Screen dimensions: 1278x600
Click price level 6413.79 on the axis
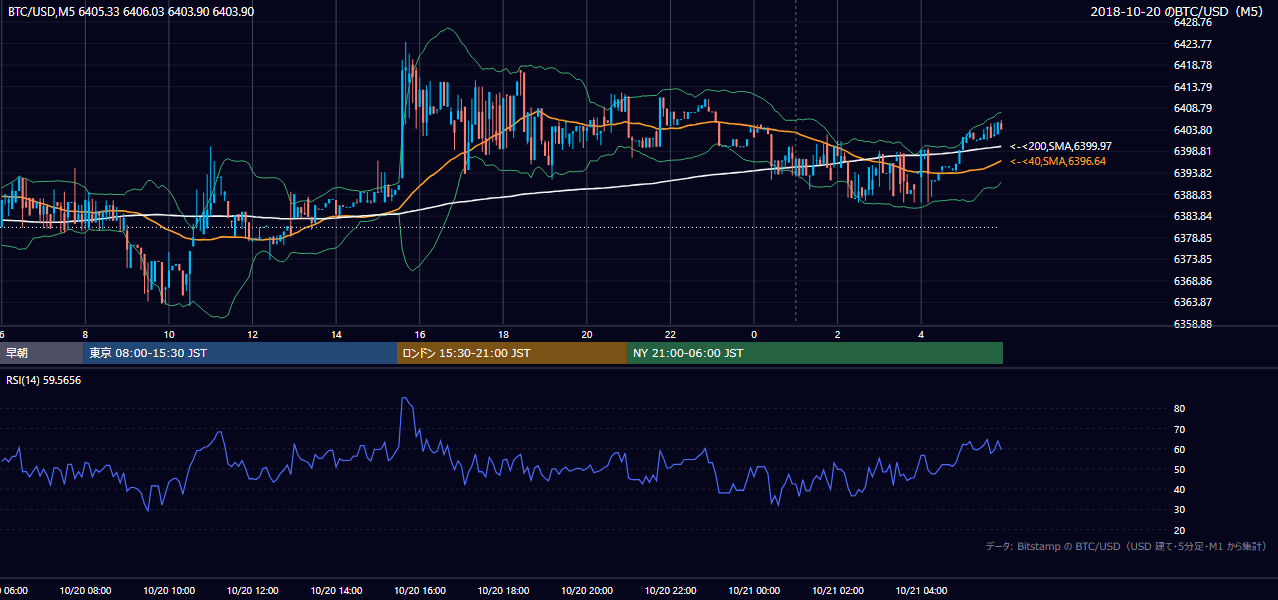[1193, 87]
